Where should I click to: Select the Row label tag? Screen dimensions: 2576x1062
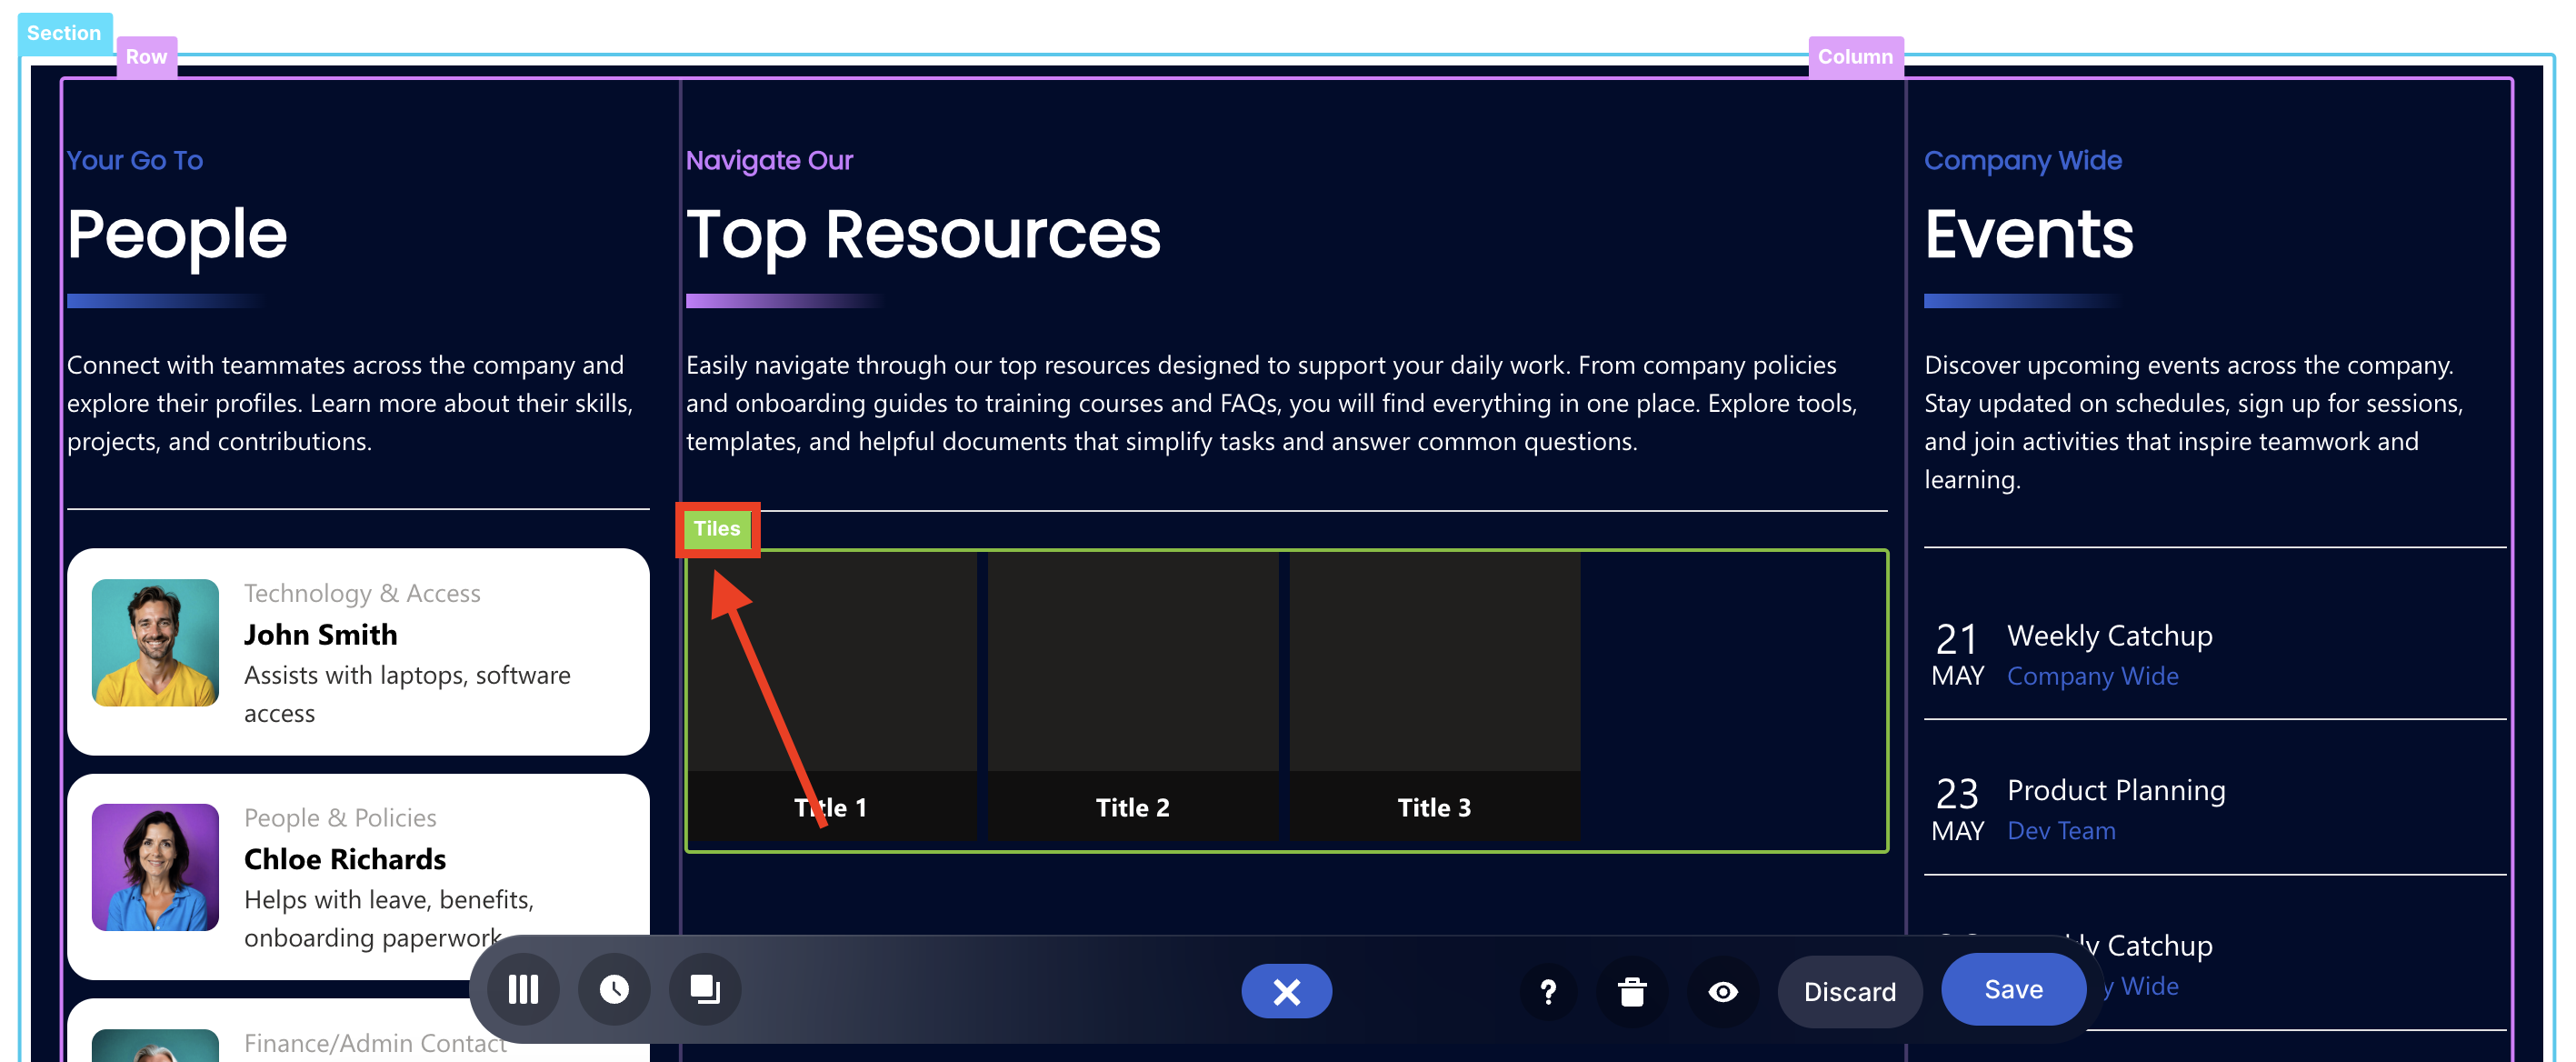(146, 57)
